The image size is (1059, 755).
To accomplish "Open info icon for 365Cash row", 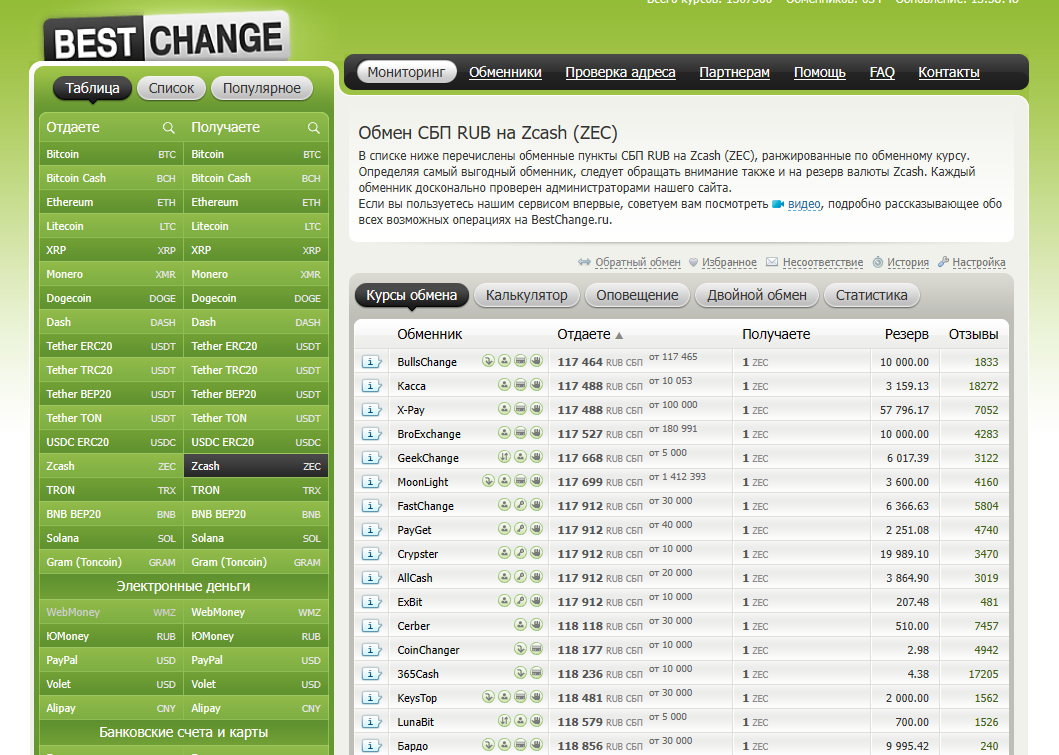I will pos(371,674).
